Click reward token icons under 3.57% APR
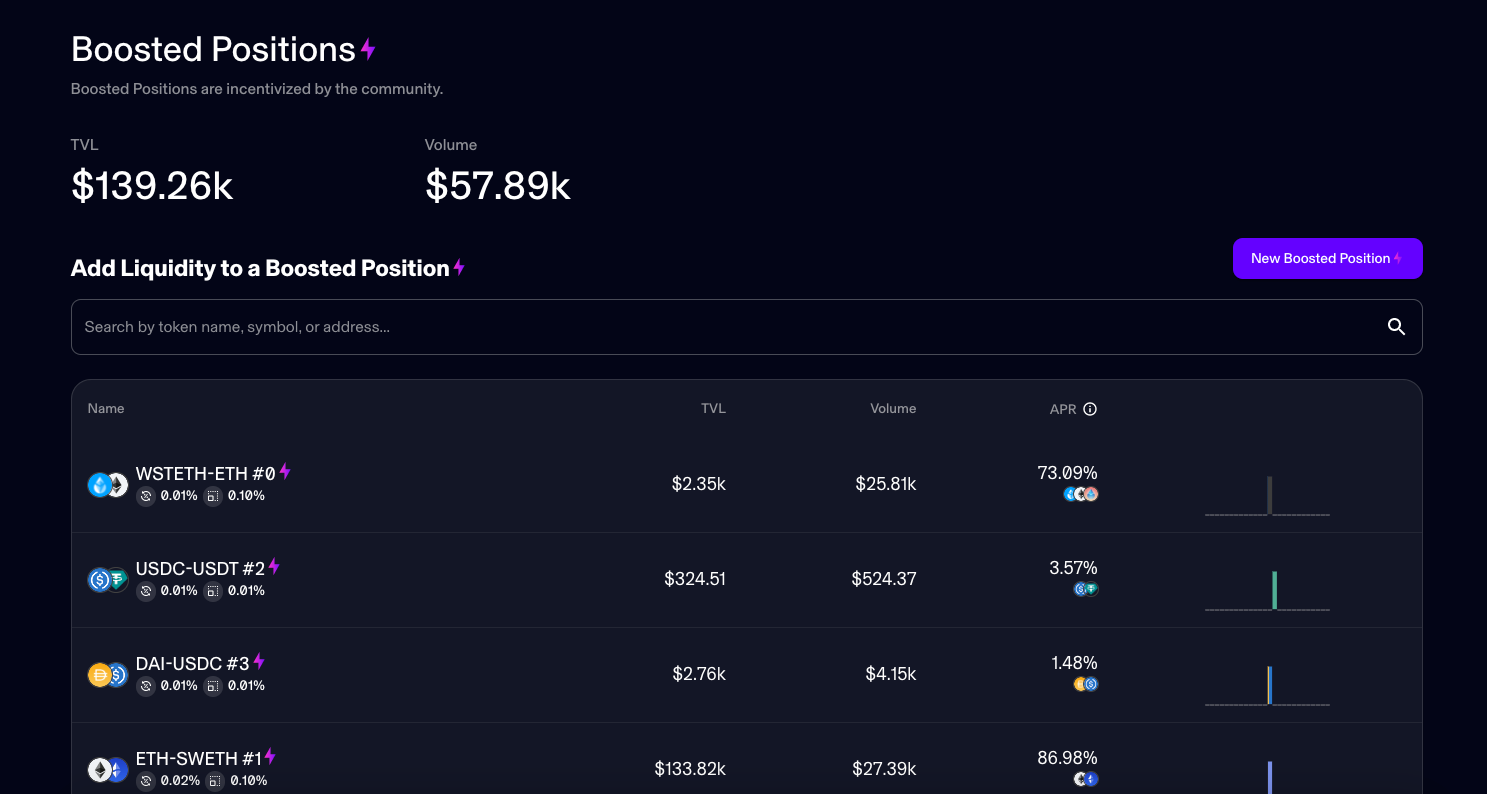1487x794 pixels. point(1086,589)
